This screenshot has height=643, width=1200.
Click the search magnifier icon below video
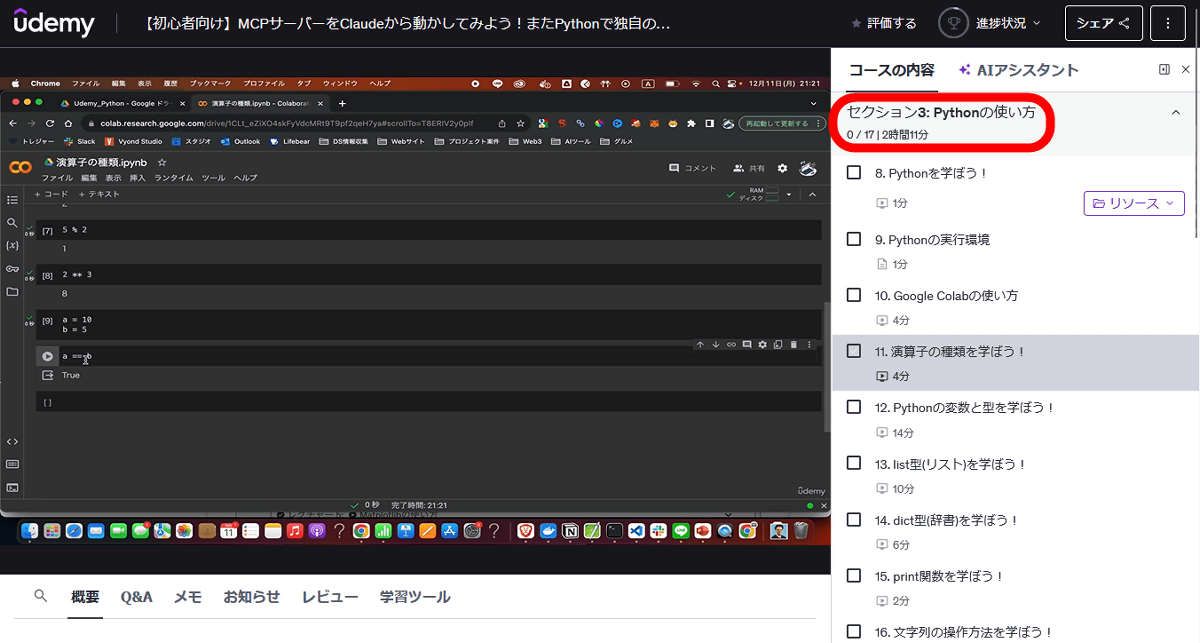41,596
